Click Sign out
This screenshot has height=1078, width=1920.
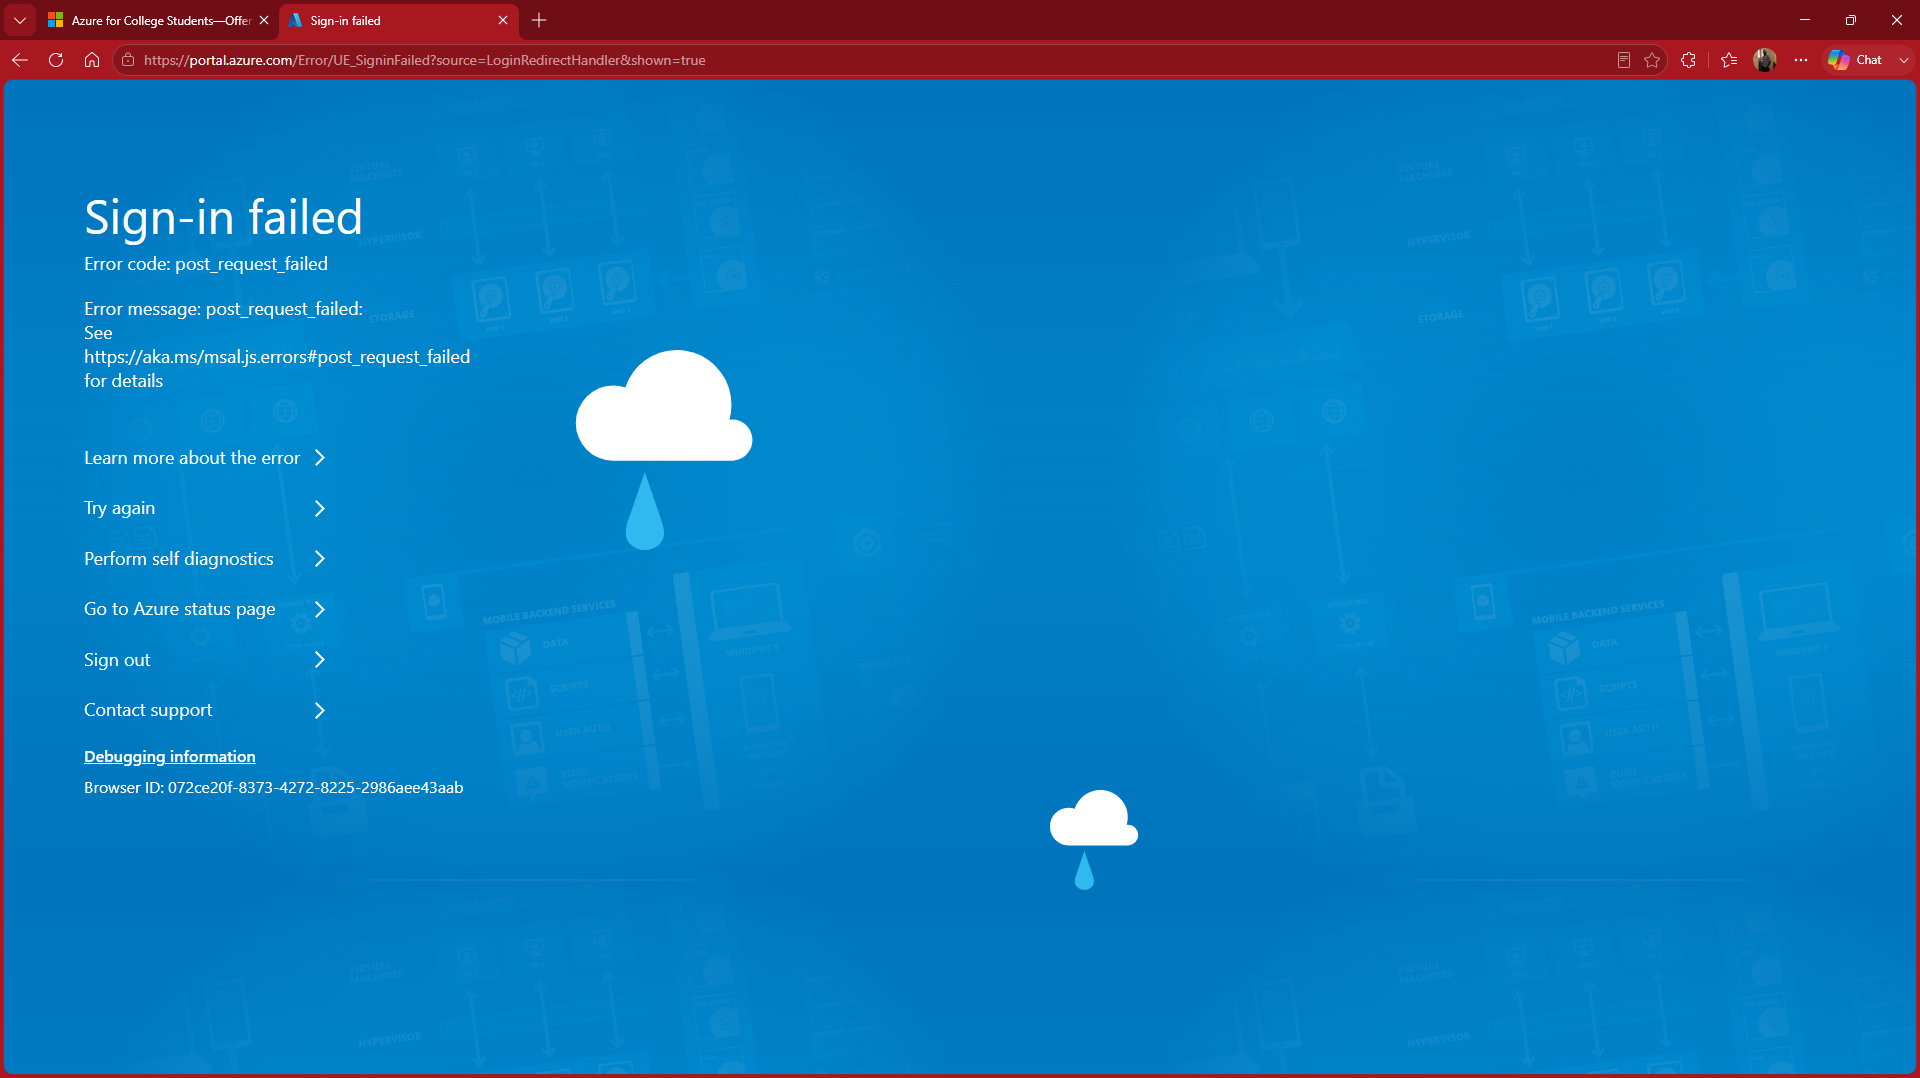pos(117,660)
